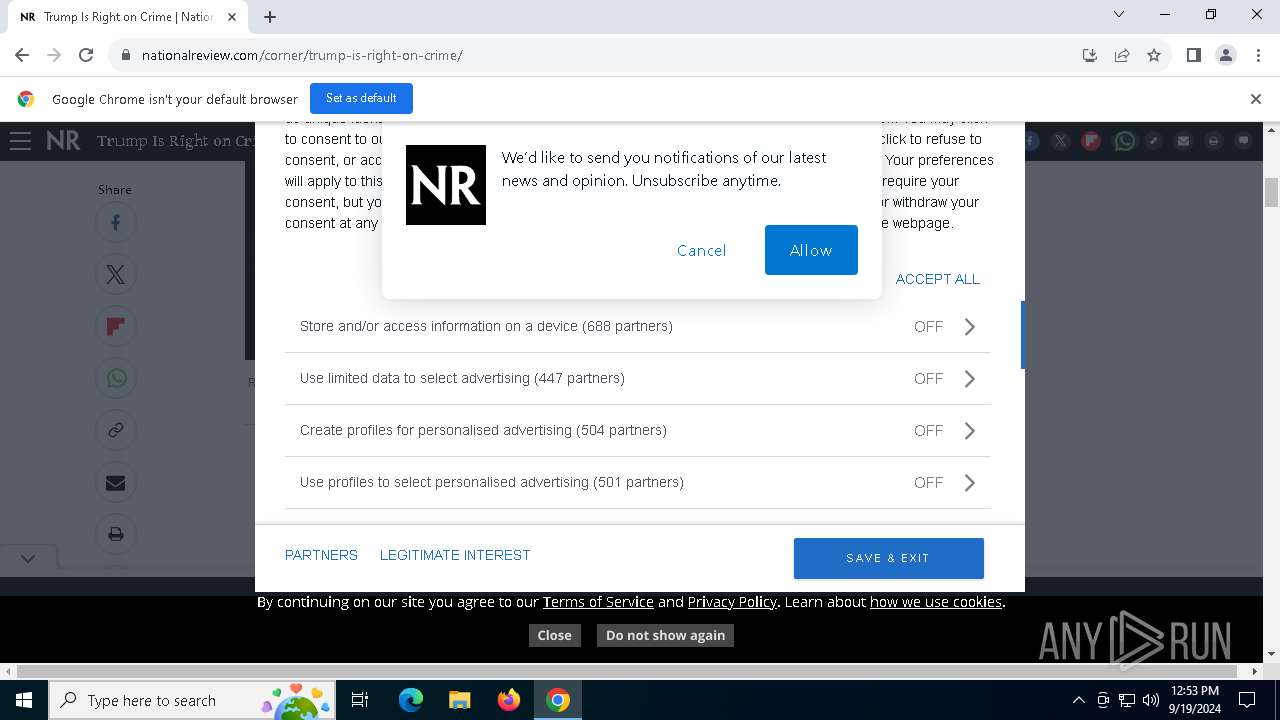1280x720 pixels.
Task: Click the page vertical scrollbar thumb
Action: [x=1271, y=192]
